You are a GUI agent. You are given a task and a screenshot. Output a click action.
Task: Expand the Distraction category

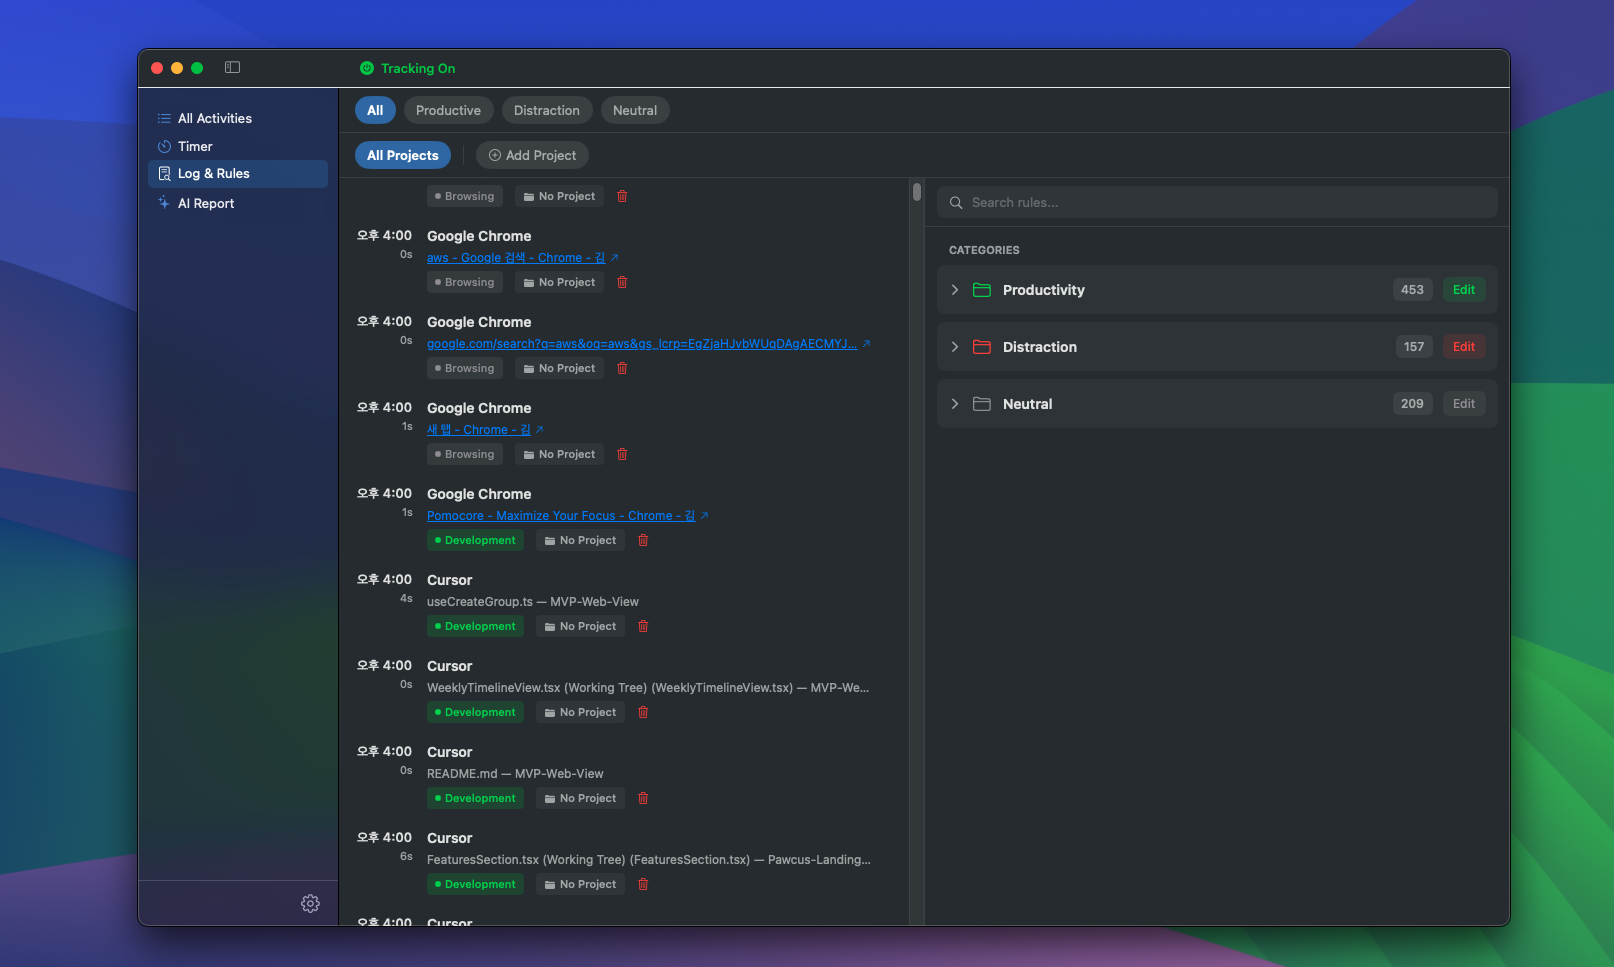point(954,347)
